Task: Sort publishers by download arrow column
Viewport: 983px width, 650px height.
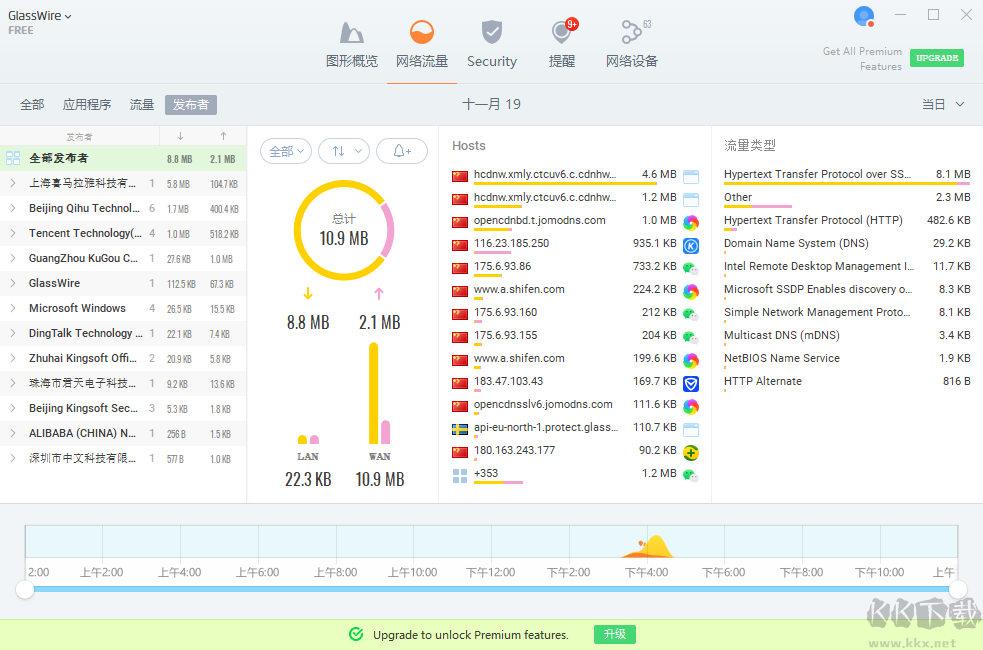Action: [180, 136]
